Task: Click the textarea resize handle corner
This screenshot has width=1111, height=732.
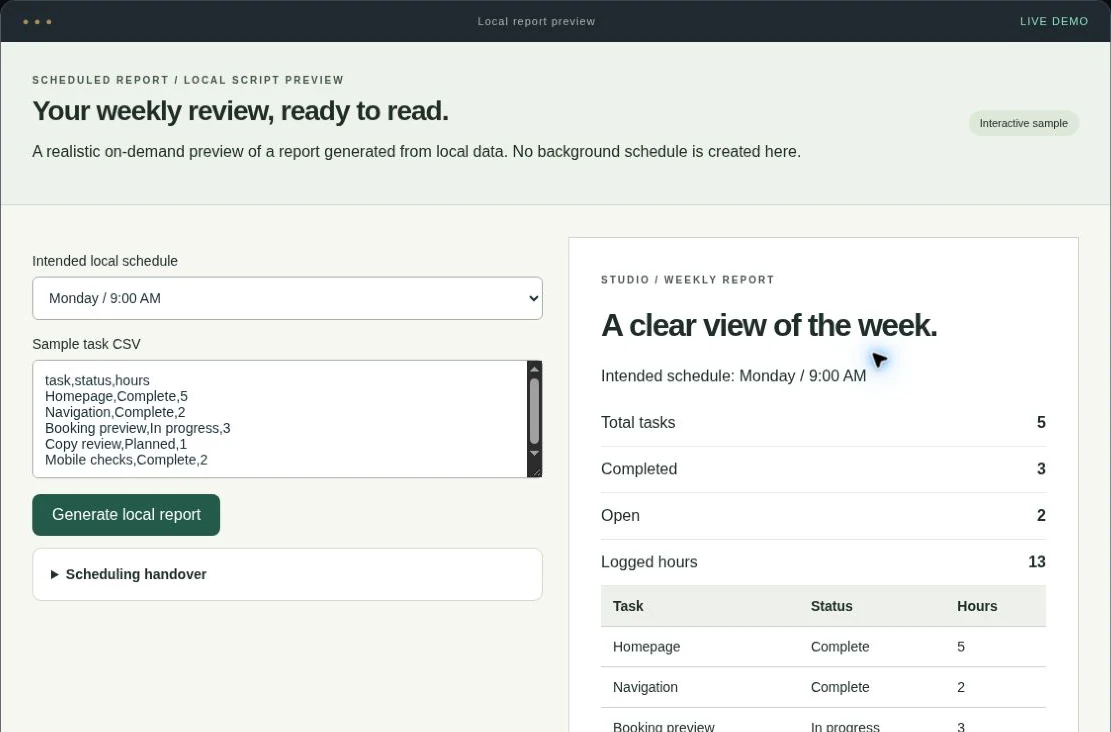Action: tap(536, 472)
